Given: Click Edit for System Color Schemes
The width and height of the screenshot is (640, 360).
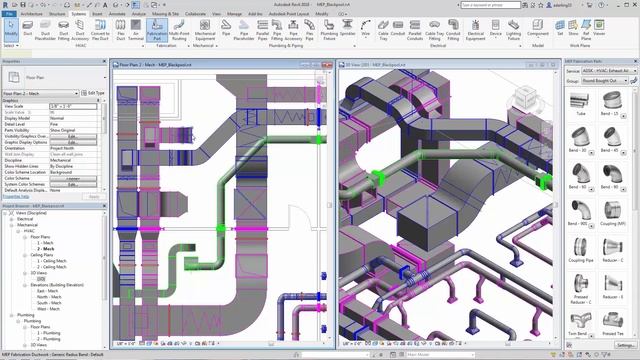Looking at the screenshot, I should pos(73,184).
